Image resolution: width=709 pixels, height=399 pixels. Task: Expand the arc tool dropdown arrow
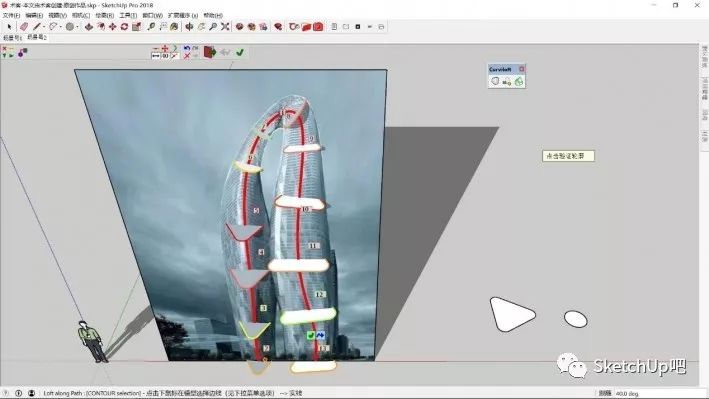61,27
